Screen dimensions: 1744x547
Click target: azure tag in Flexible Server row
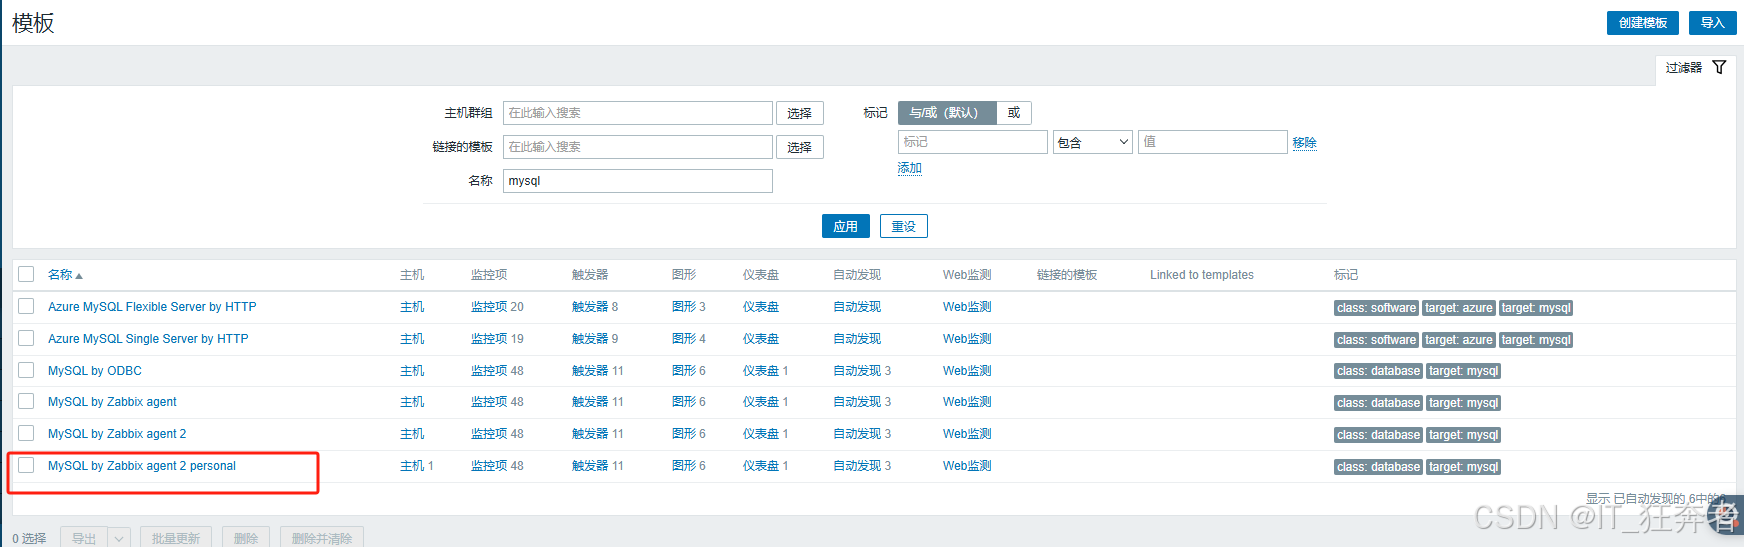(1458, 308)
